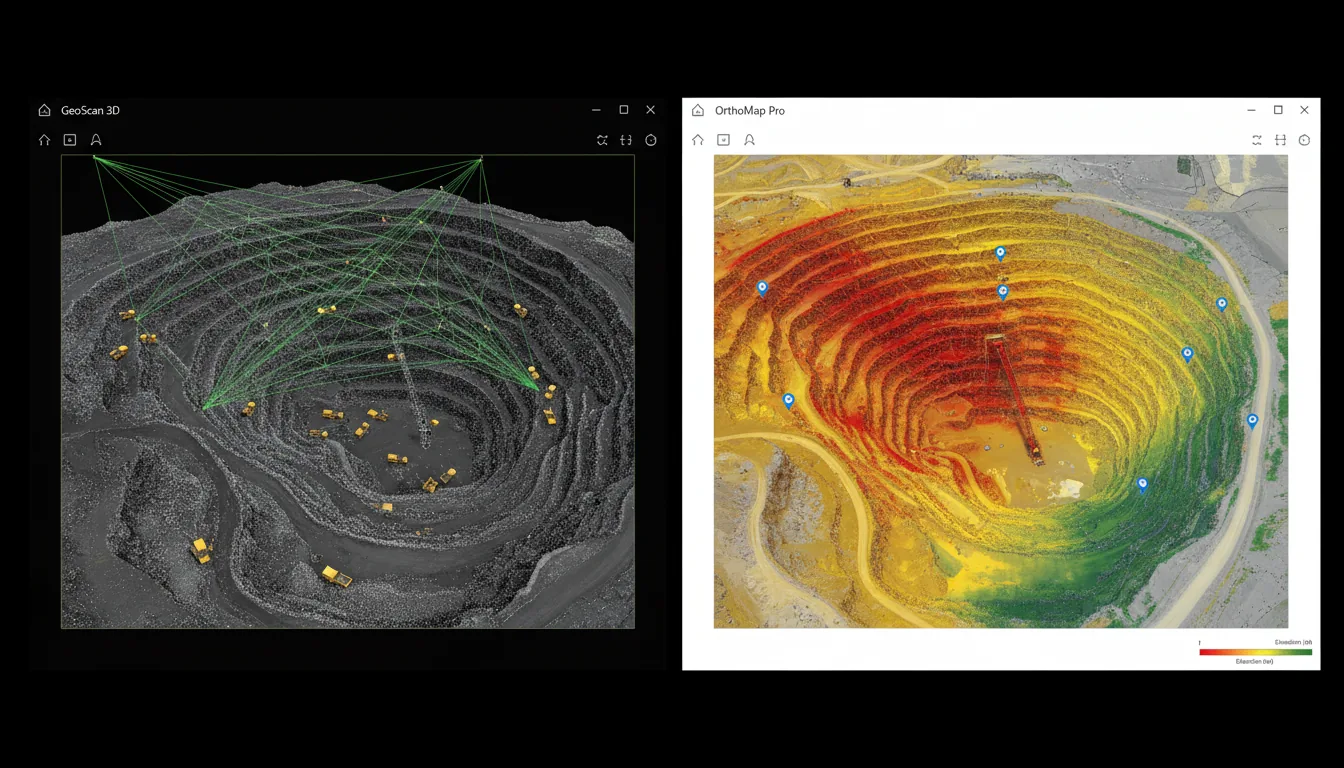Screen dimensions: 1344x768
Task: Click the sync icon in GeoScan 3D toolbar
Action: [x=602, y=140]
